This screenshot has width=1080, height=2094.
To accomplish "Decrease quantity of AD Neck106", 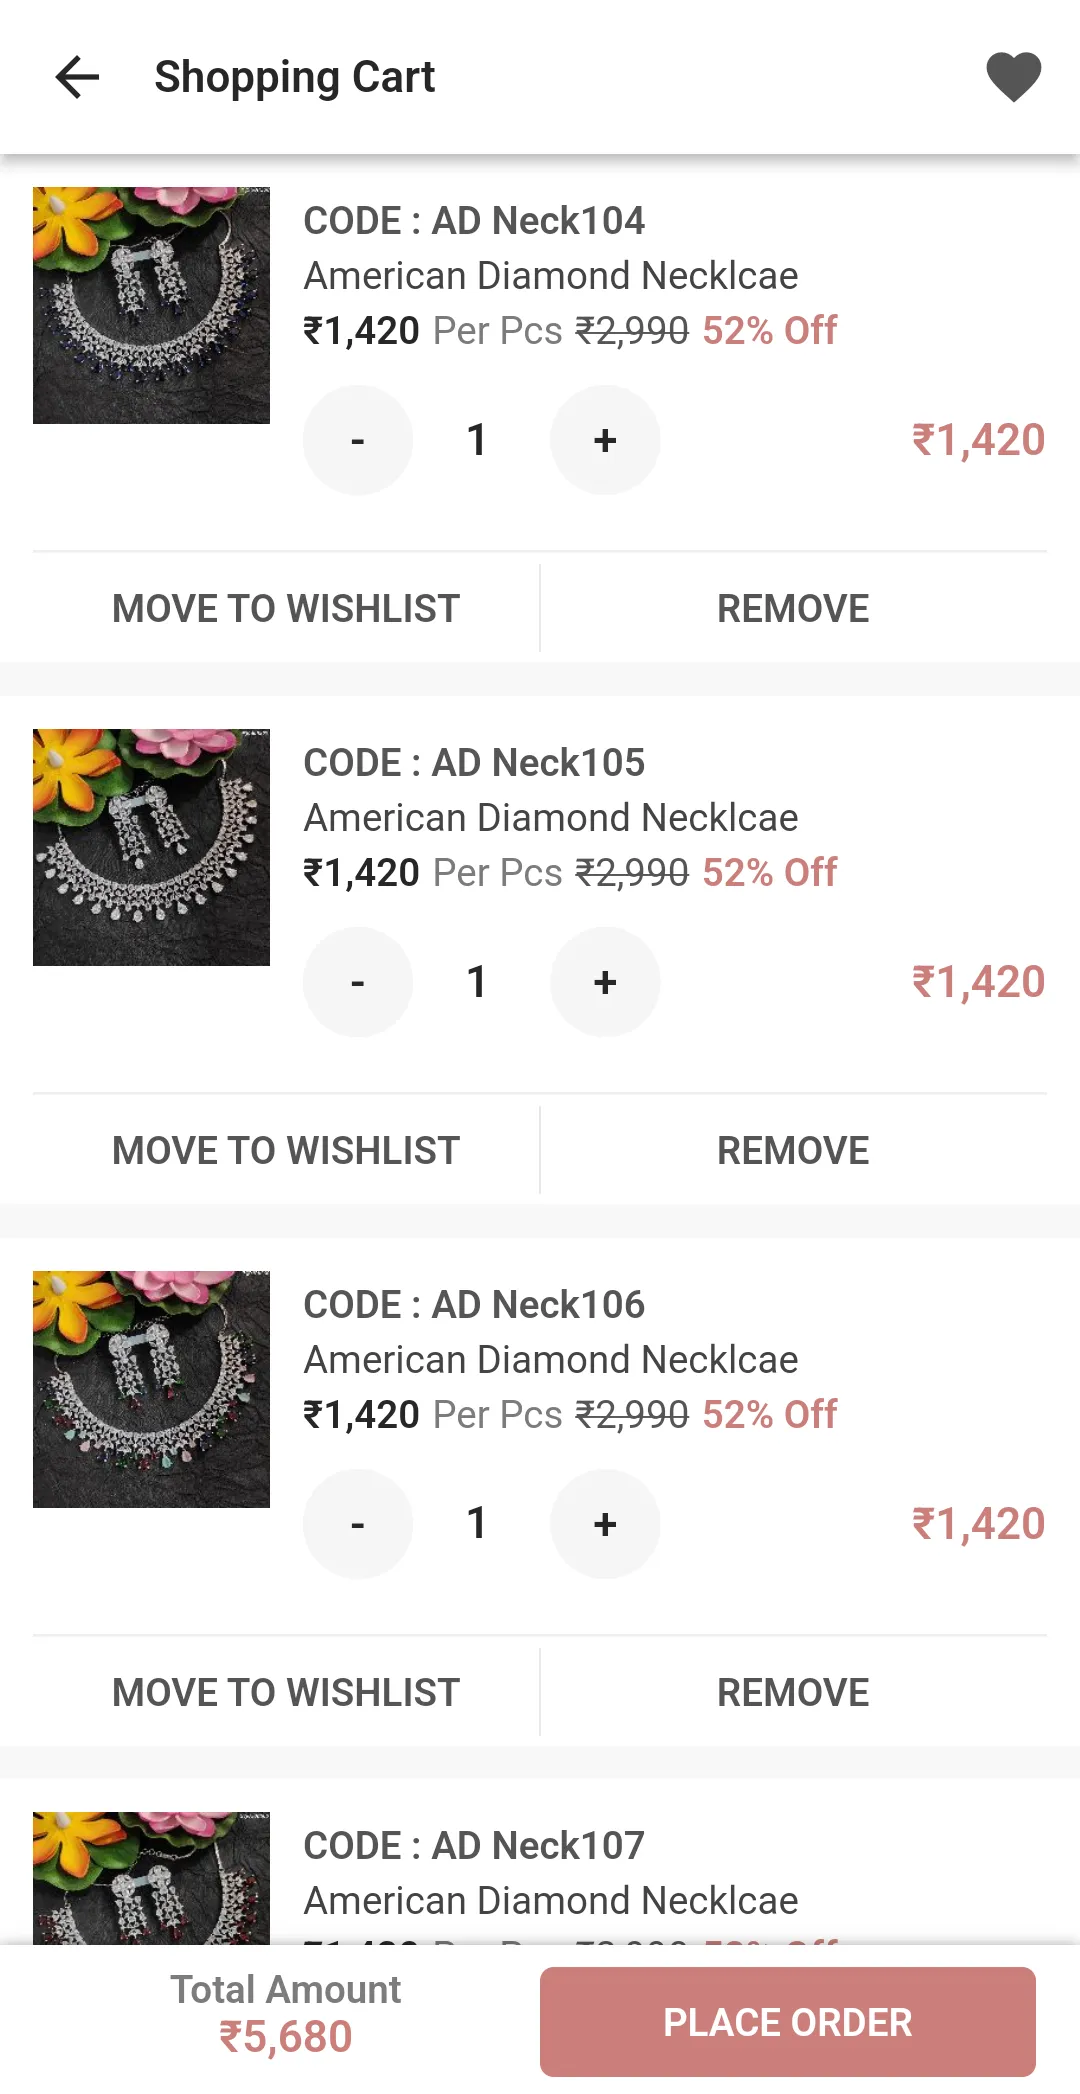I will click(358, 1524).
